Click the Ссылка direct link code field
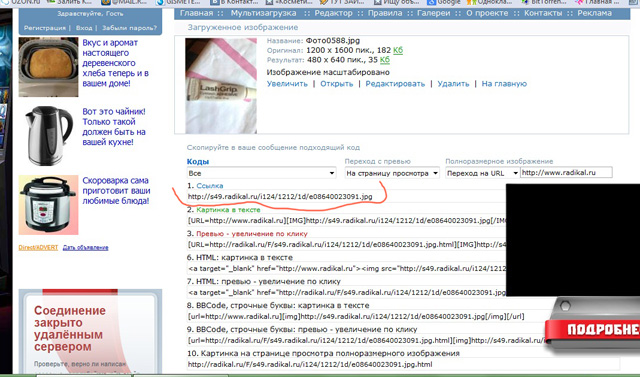 (346, 197)
